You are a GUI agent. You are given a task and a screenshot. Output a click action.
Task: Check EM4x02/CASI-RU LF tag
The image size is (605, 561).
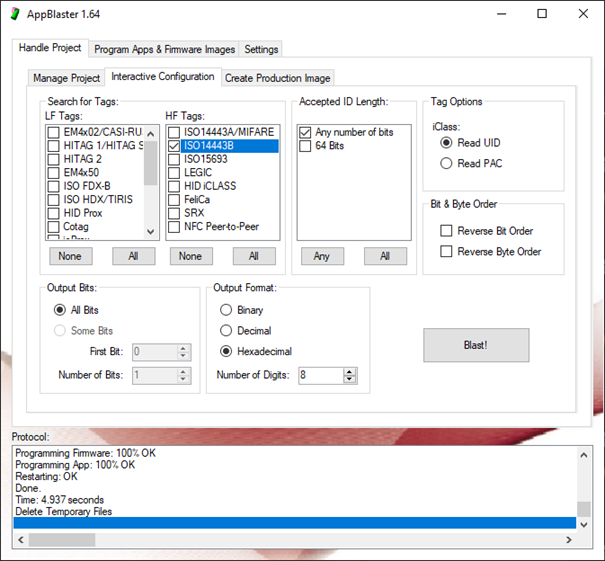click(53, 132)
